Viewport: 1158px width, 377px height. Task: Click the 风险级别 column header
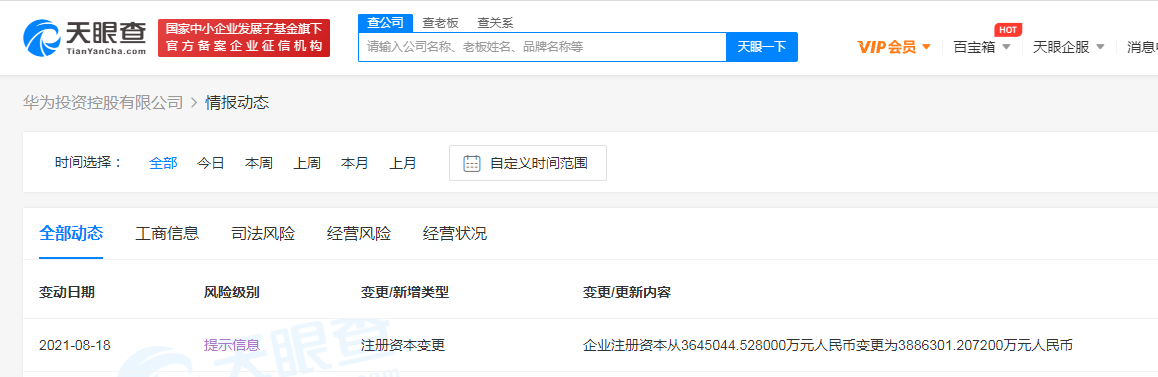pos(232,292)
